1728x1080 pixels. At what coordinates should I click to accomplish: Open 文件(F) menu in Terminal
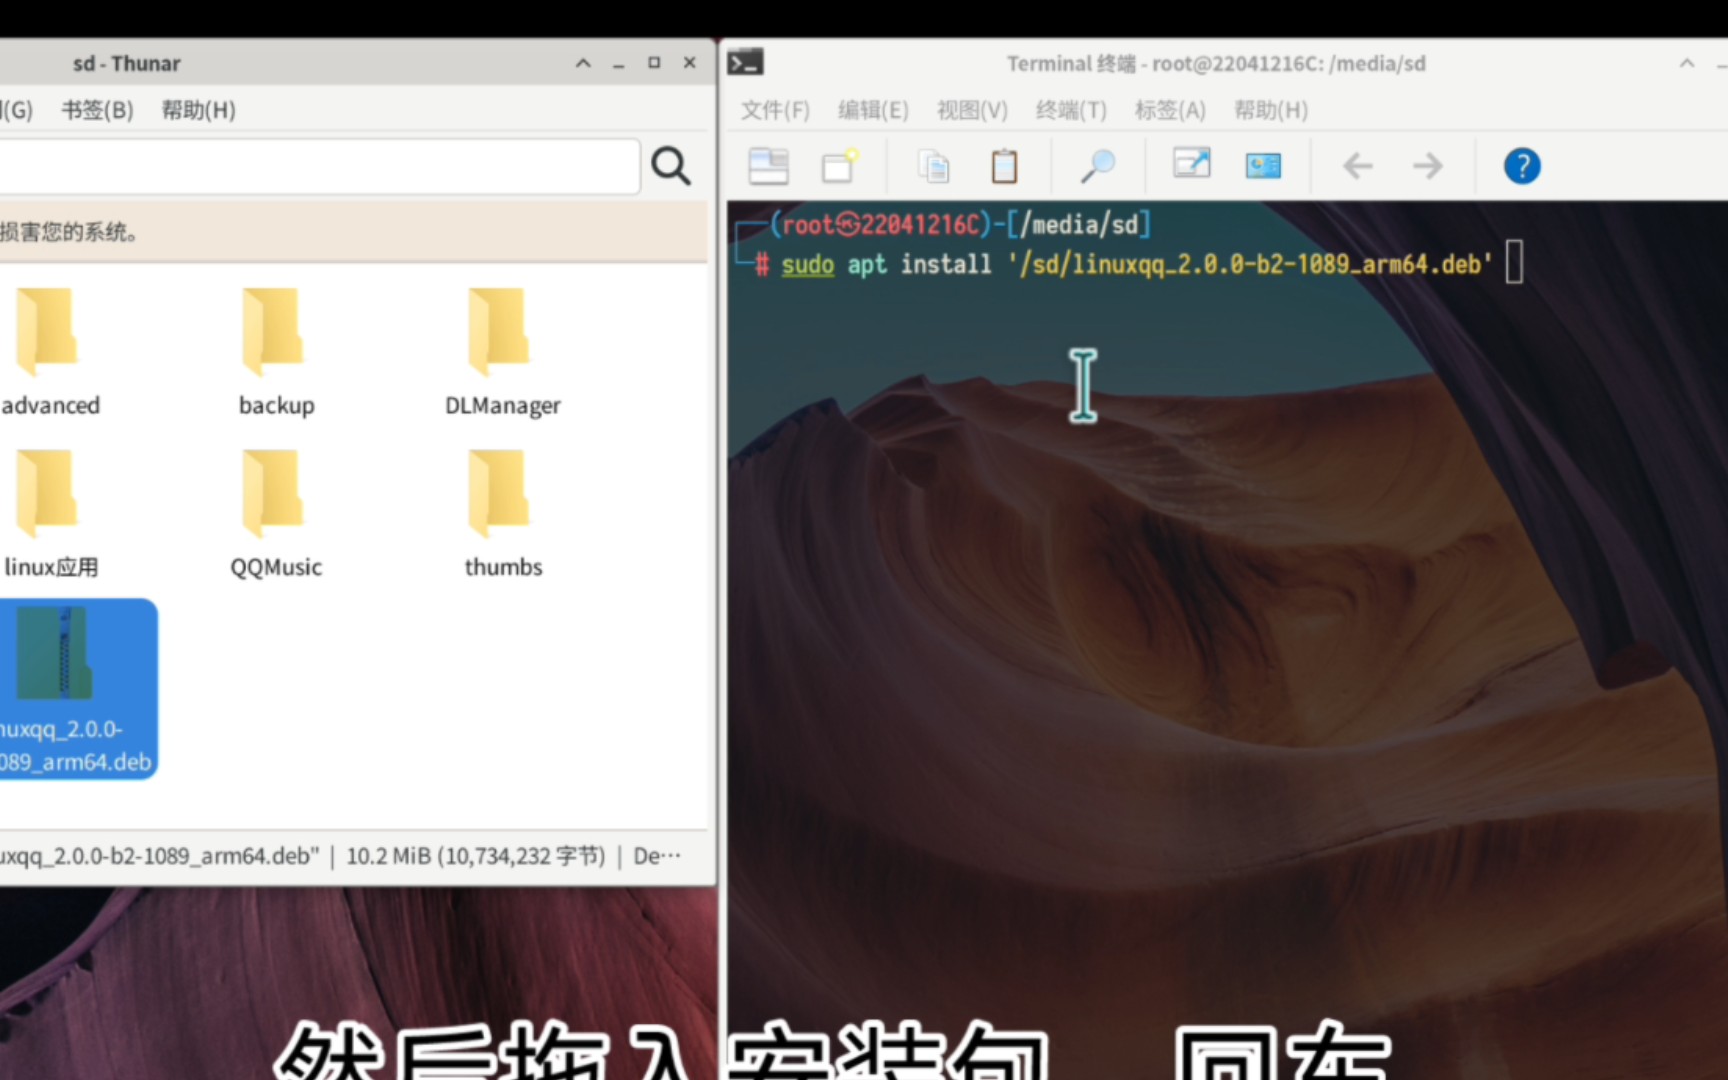click(x=775, y=110)
